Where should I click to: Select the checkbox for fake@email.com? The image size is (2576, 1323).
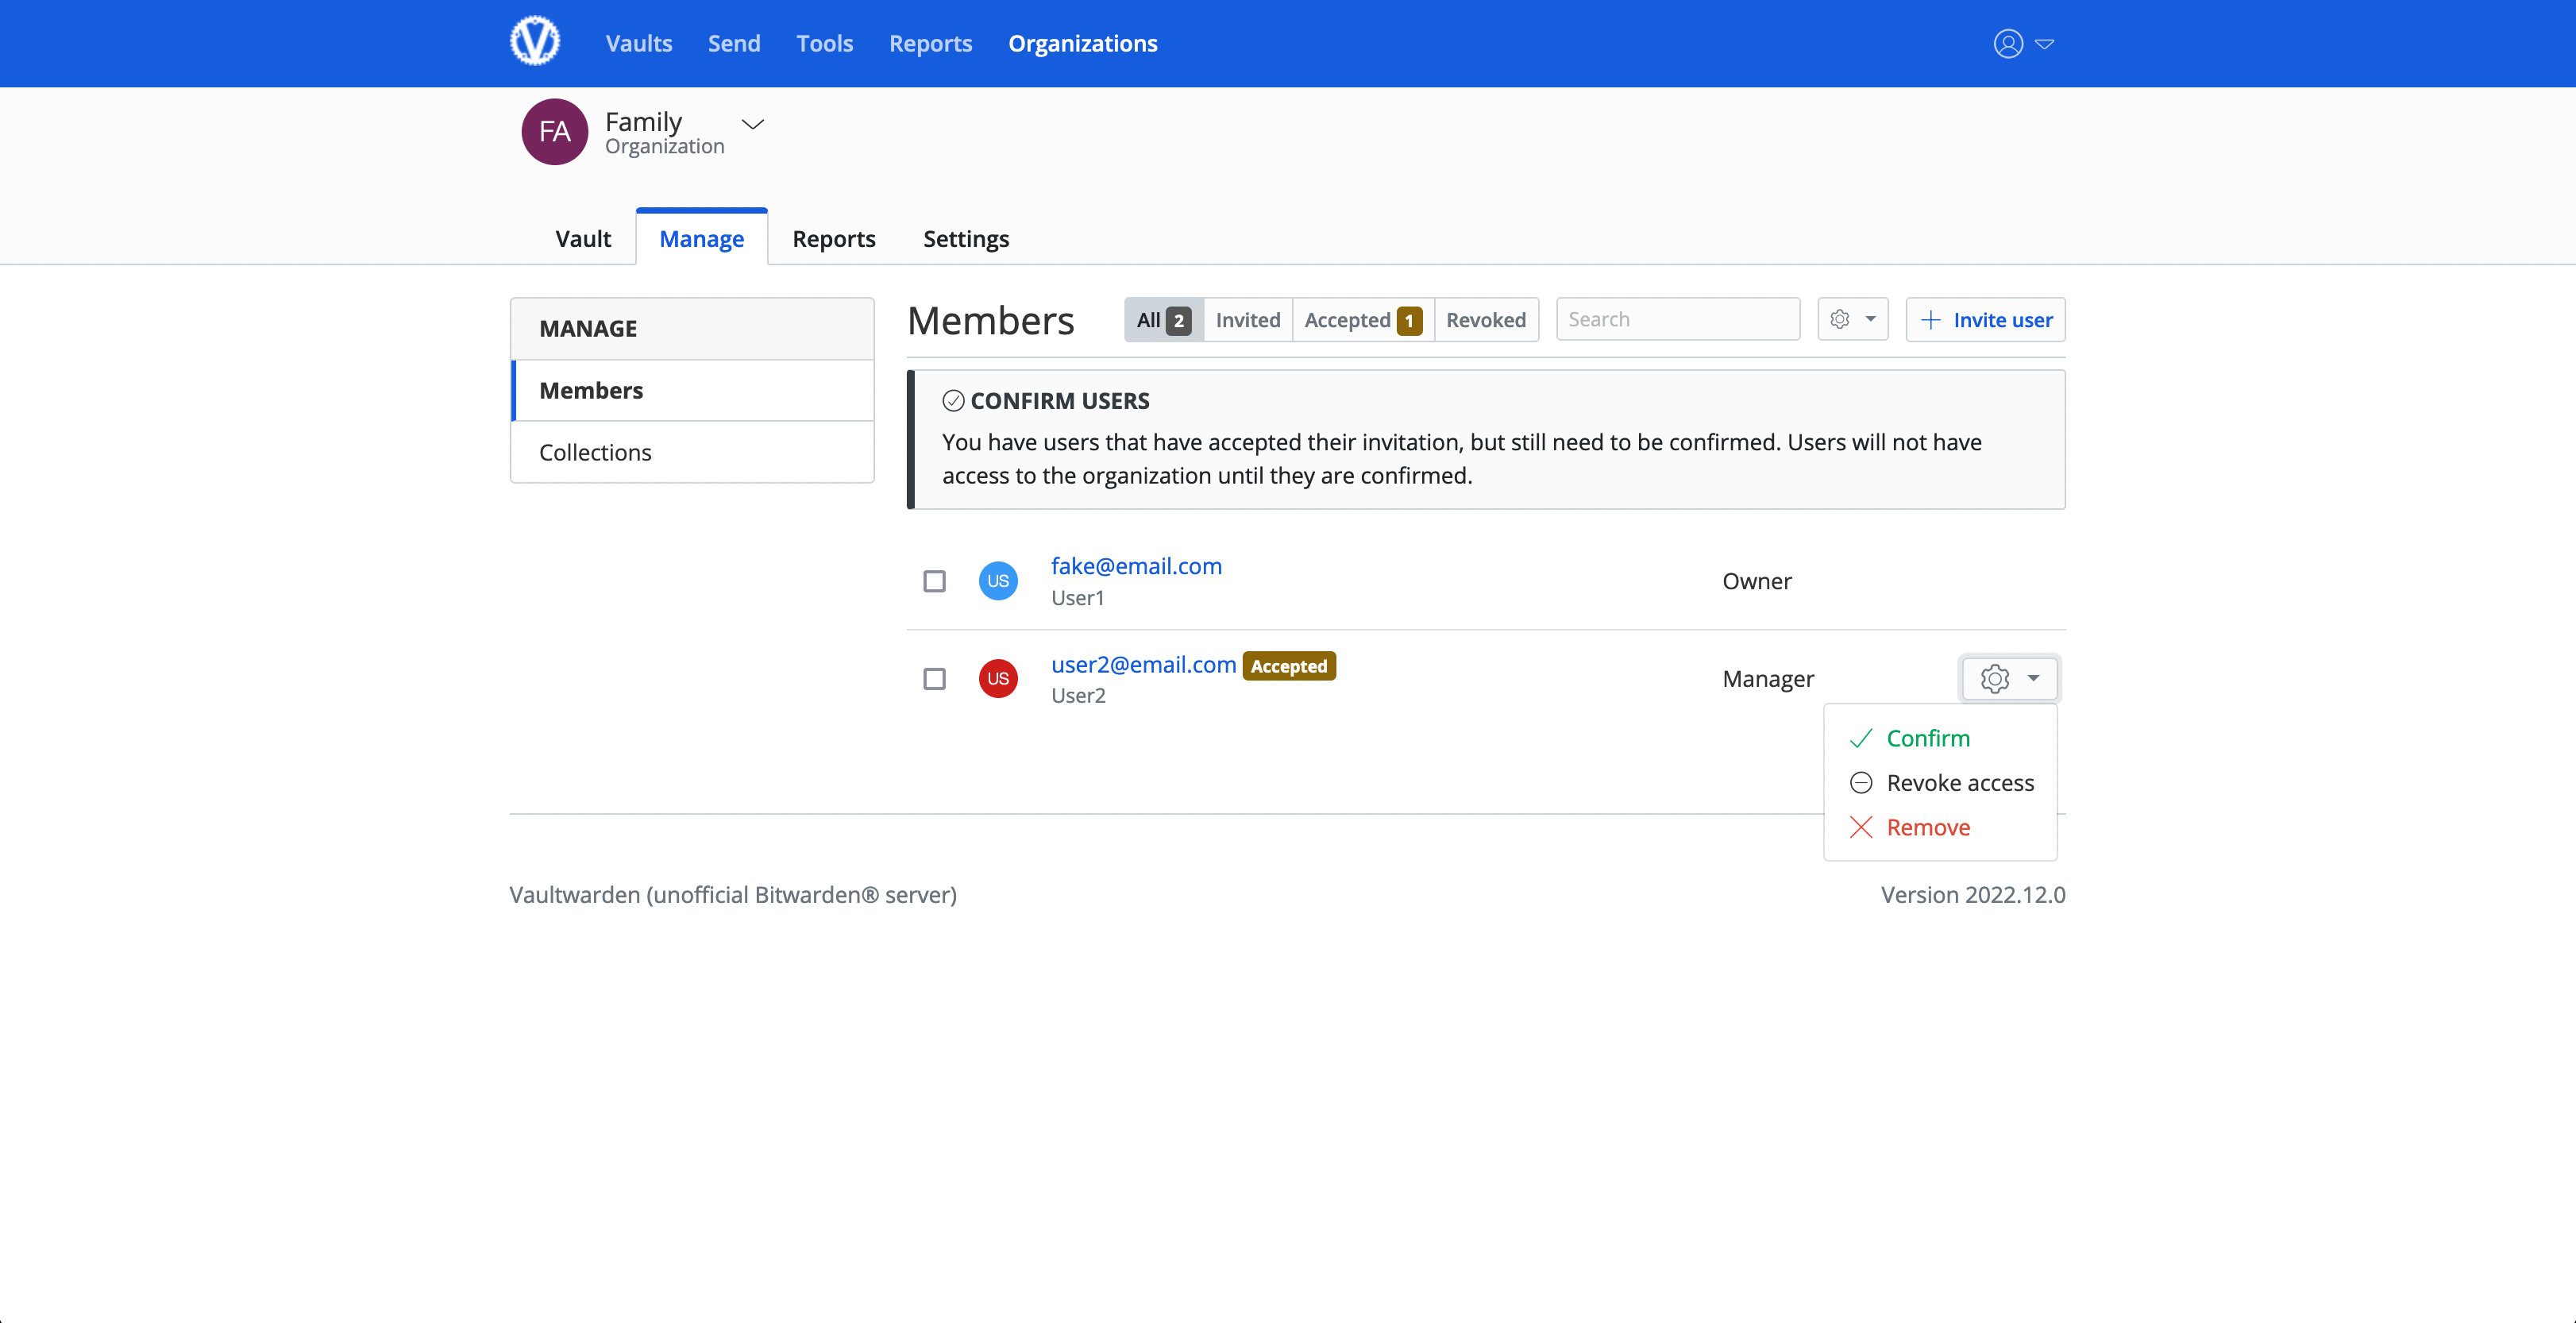934,581
